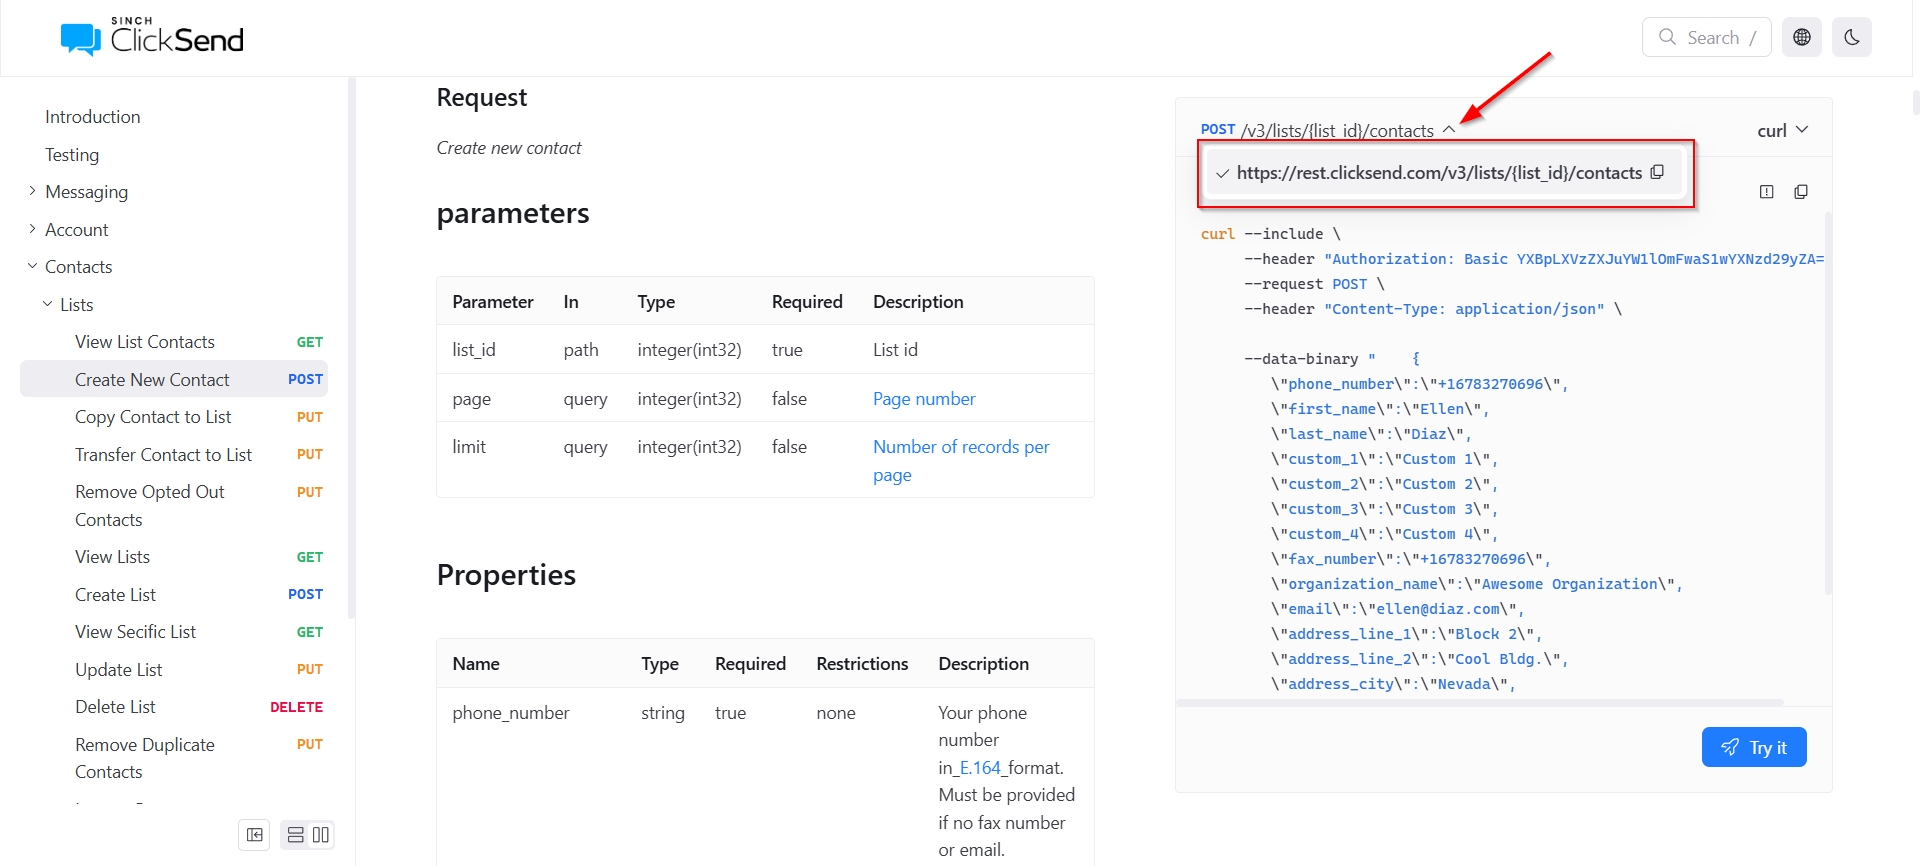The image size is (1920, 866).
Task: Click the Page number link
Action: pyautogui.click(x=924, y=399)
